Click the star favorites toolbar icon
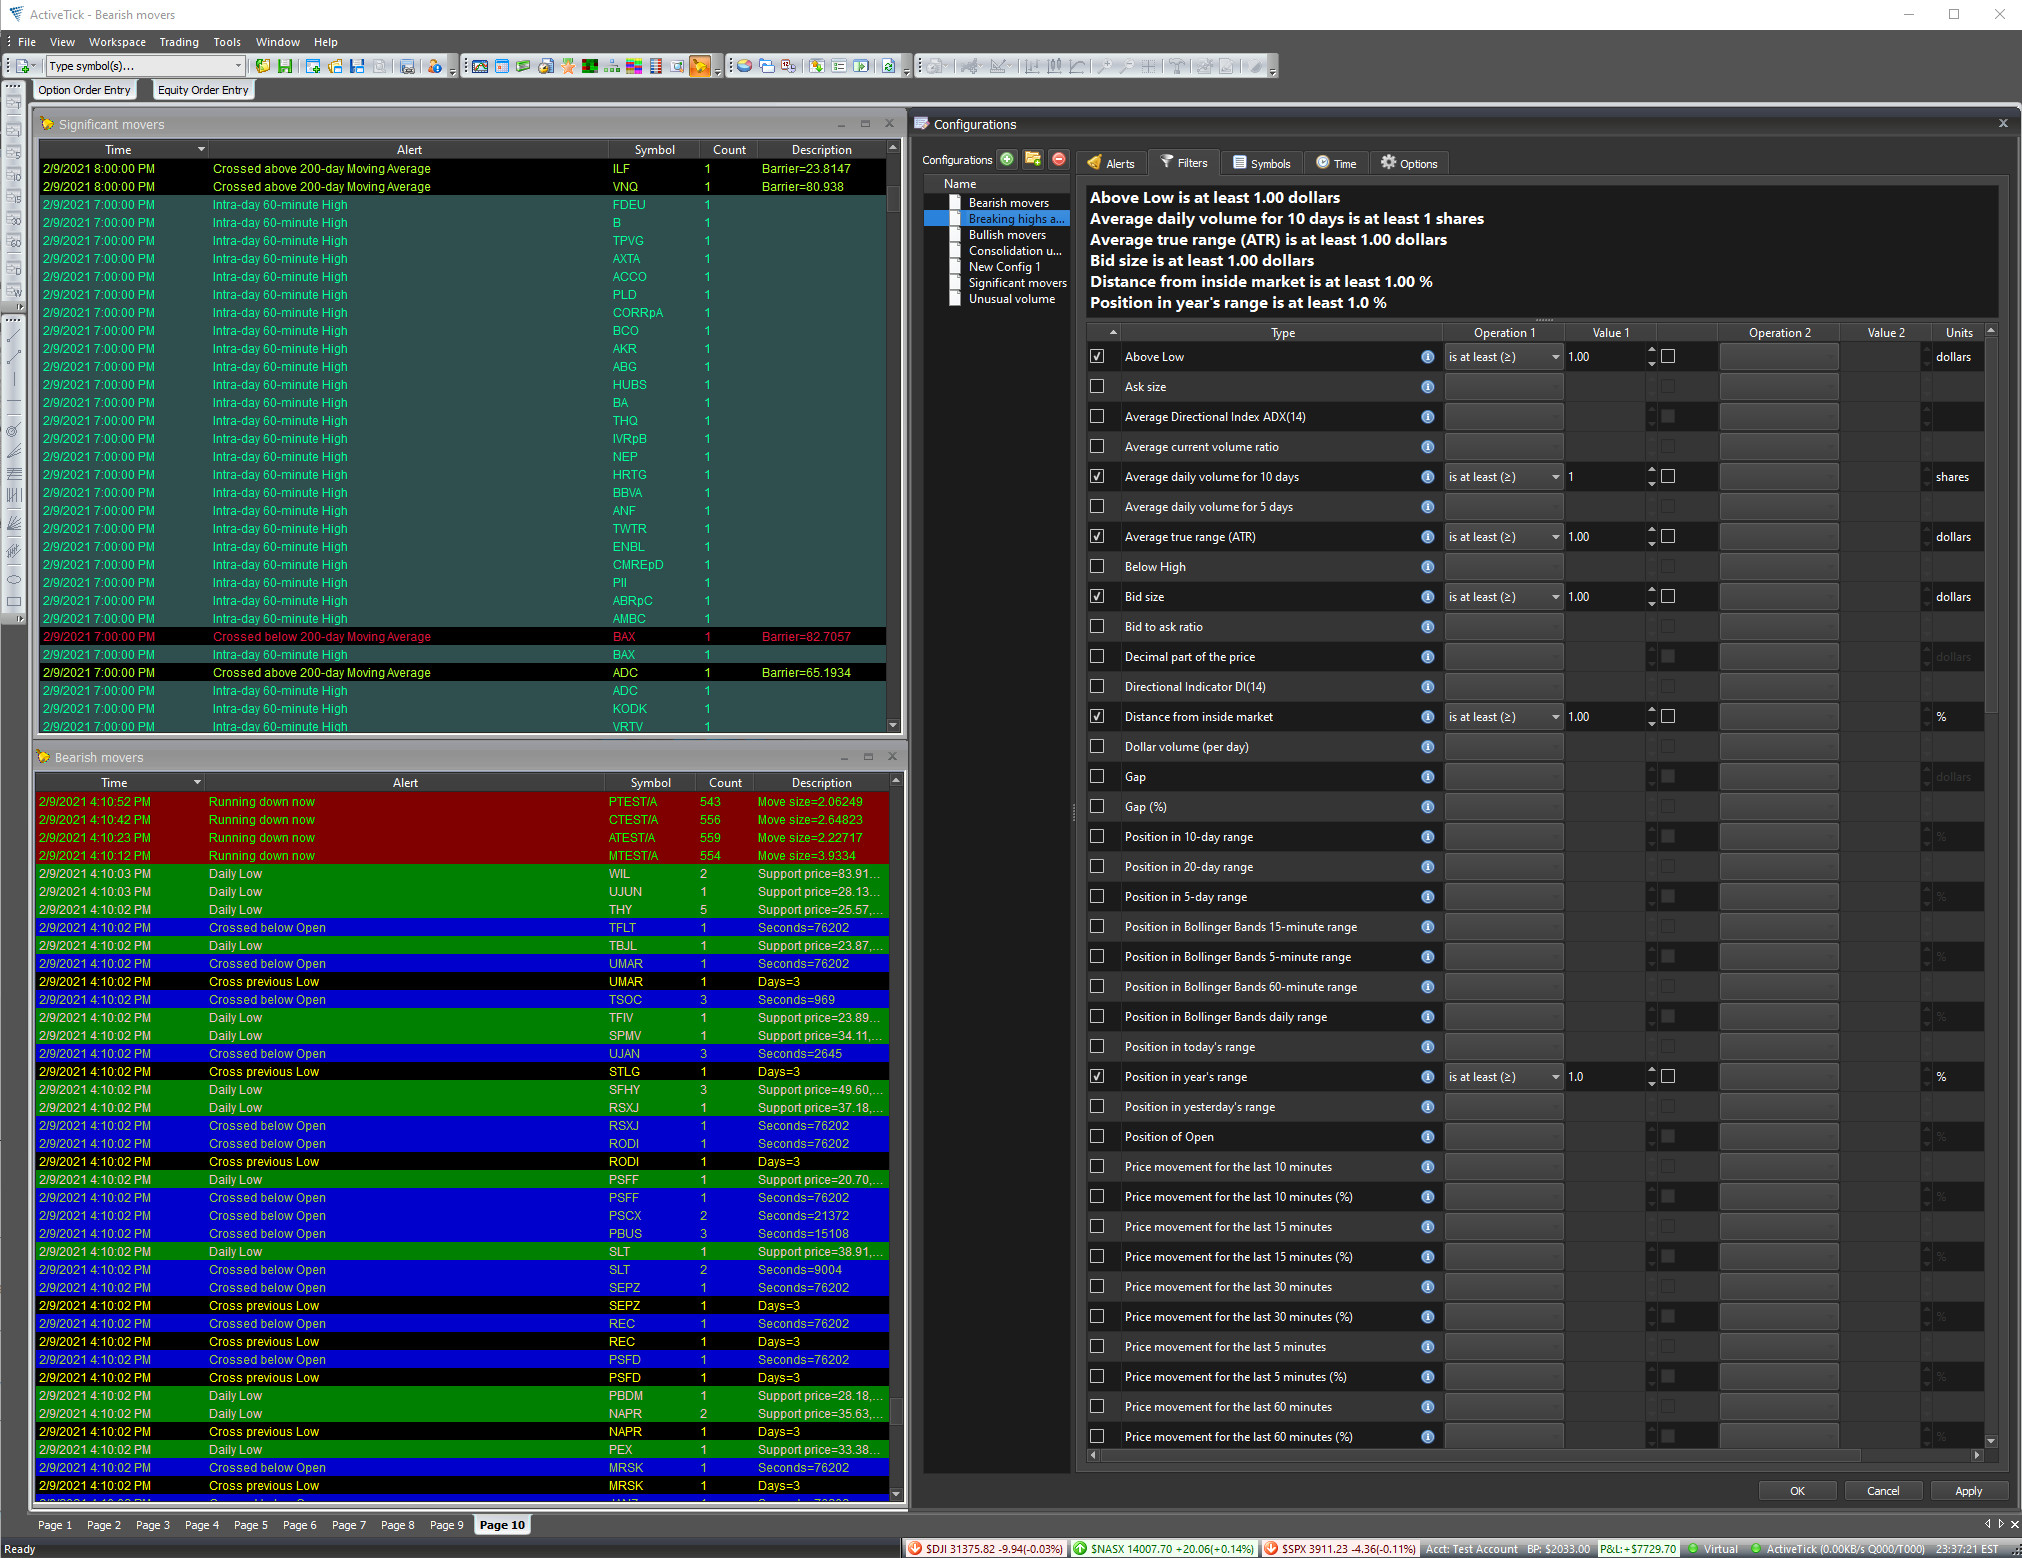 (568, 66)
